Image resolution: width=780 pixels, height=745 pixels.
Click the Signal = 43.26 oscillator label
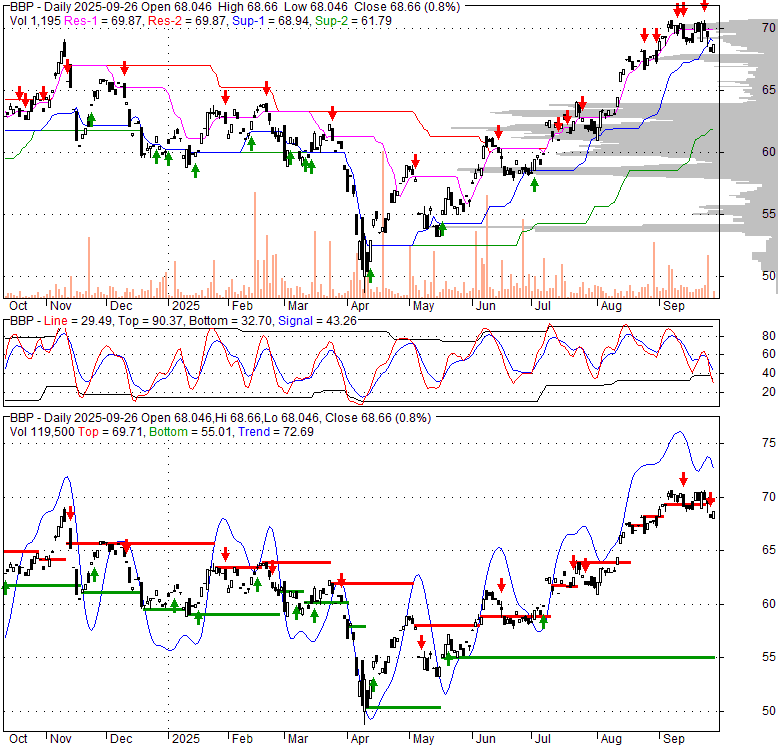point(317,321)
